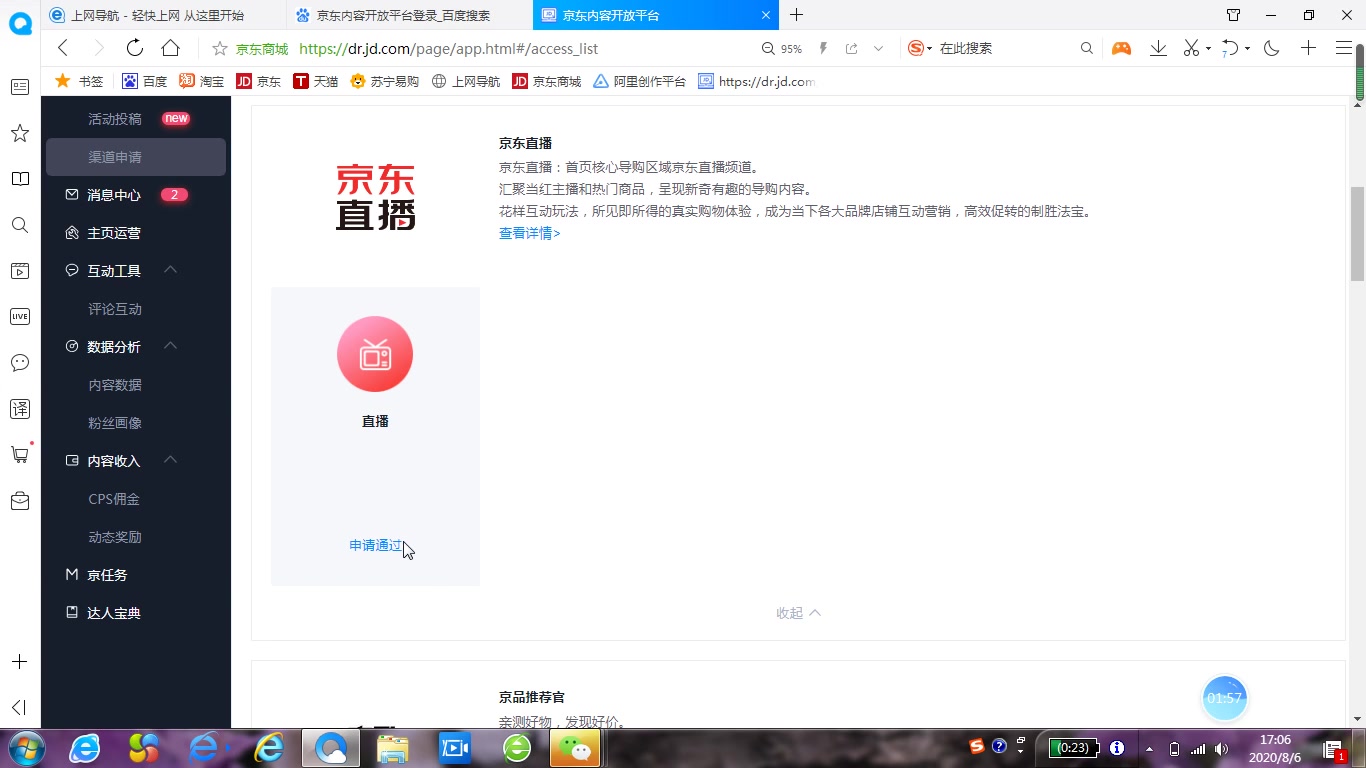Click the sidebar add plus icon

click(x=20, y=662)
